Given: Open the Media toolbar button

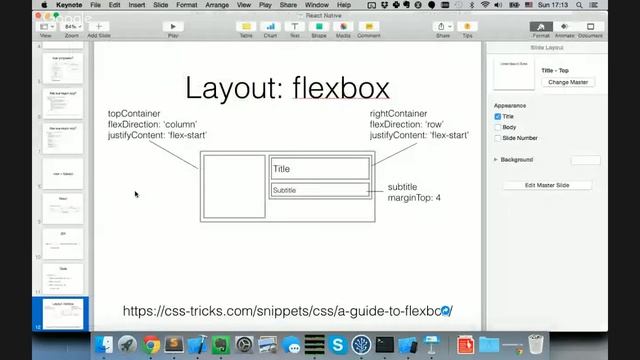Looking at the screenshot, I should (x=343, y=27).
